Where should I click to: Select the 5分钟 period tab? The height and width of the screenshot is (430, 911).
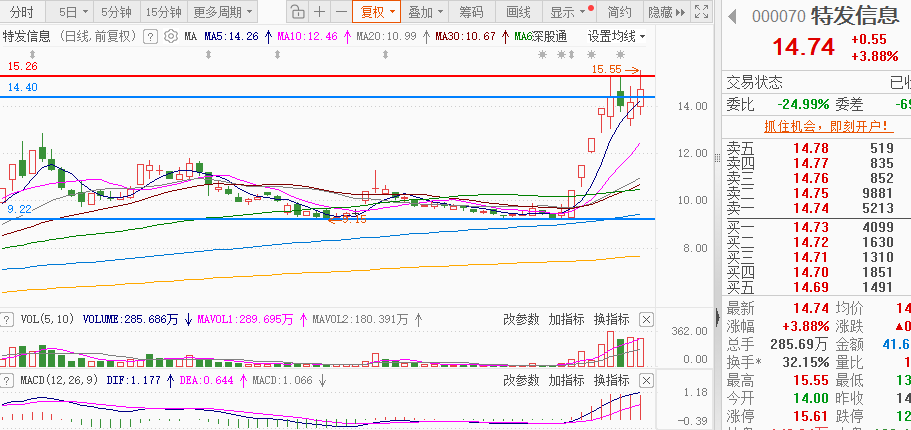(x=116, y=12)
